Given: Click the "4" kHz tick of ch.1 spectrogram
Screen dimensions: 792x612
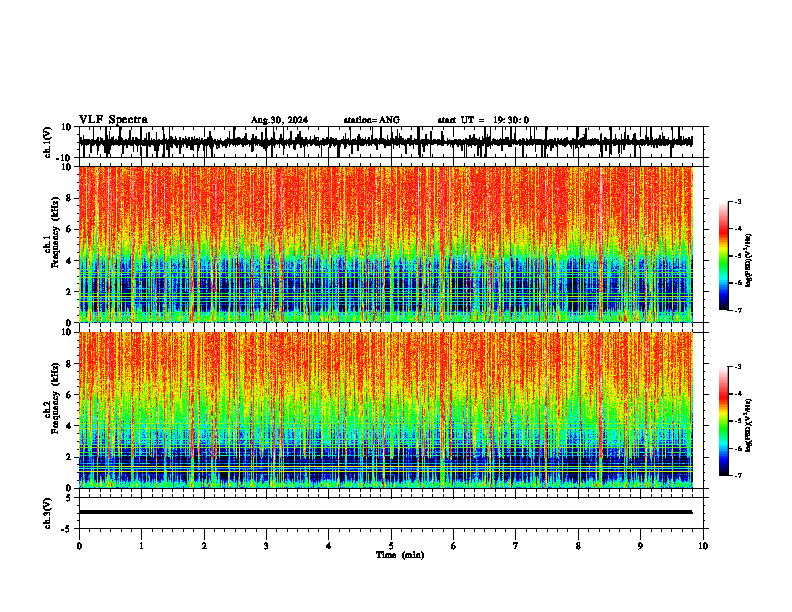Looking at the screenshot, I should coord(69,261).
